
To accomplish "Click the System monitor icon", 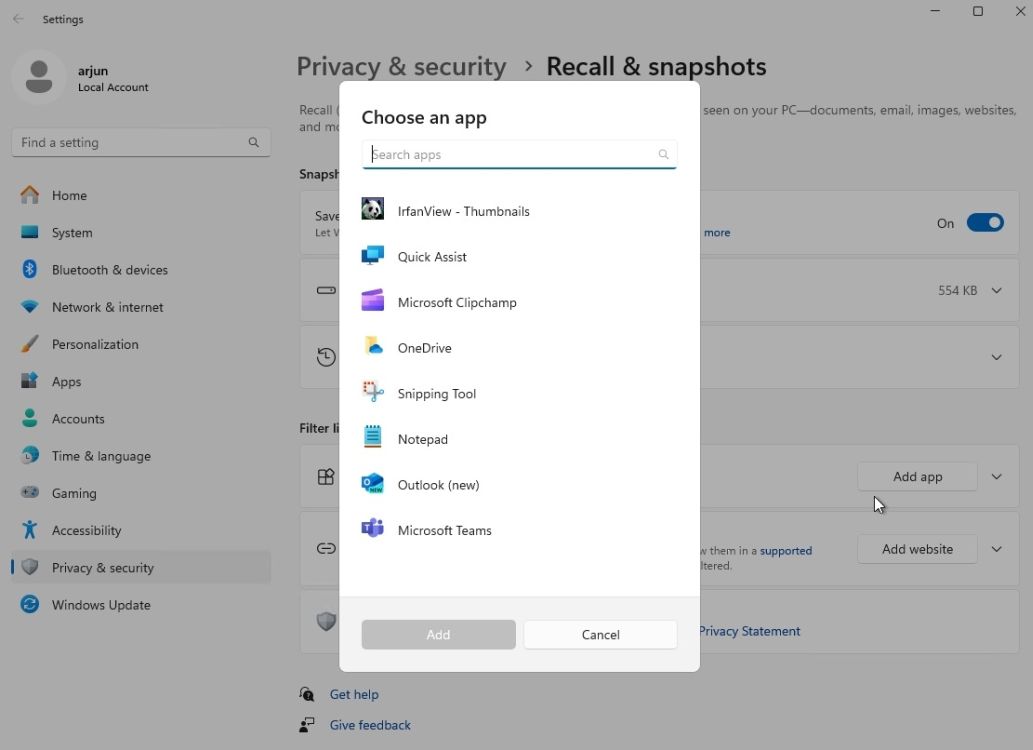I will point(30,232).
